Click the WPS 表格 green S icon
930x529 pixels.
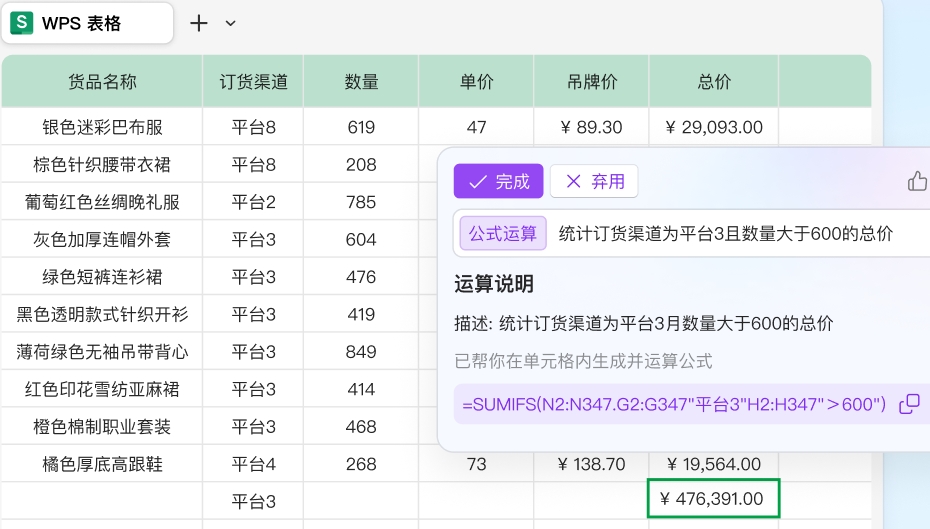click(22, 23)
